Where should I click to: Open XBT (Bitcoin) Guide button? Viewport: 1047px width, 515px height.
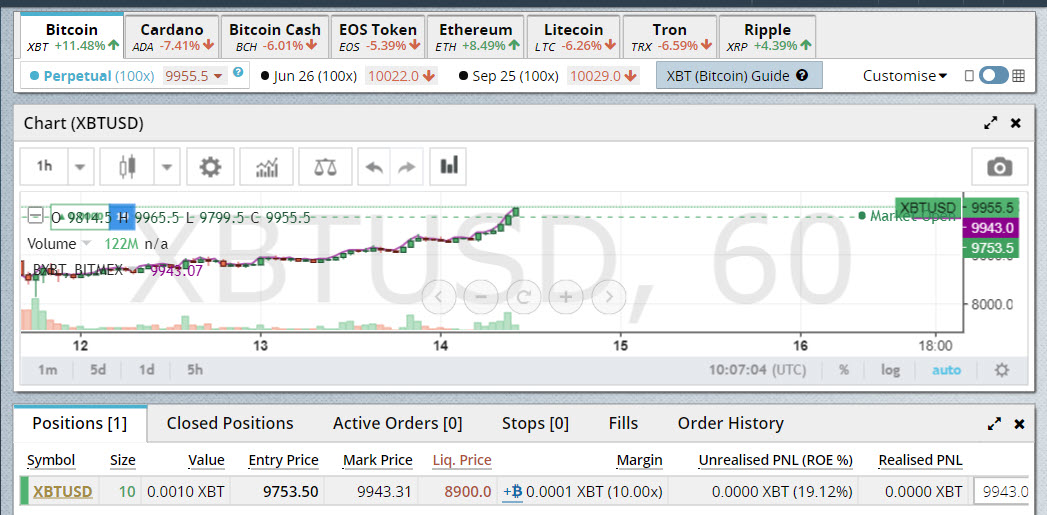point(739,75)
